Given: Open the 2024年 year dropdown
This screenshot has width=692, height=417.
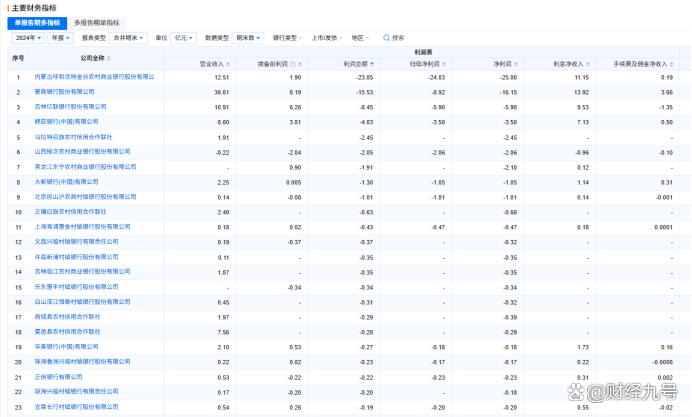Looking at the screenshot, I should click(28, 38).
